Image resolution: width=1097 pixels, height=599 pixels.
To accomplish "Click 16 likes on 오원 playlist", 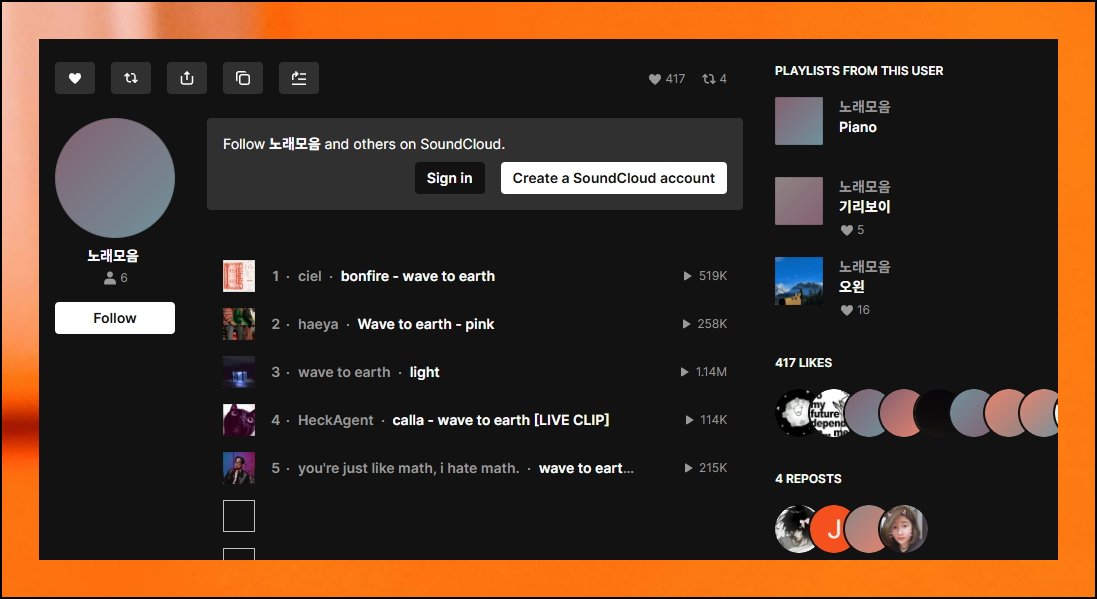I will [855, 310].
